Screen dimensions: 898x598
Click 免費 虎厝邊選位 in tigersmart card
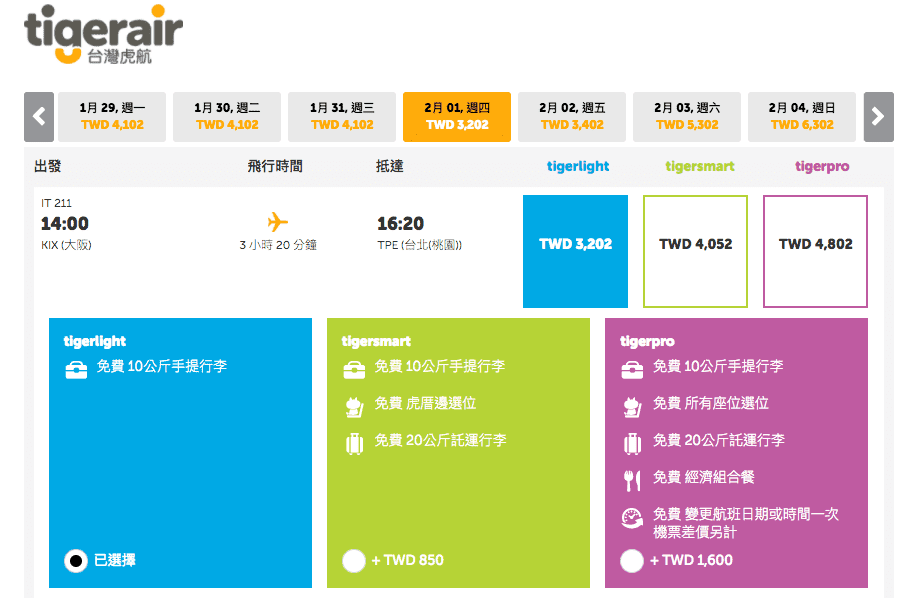tap(425, 403)
